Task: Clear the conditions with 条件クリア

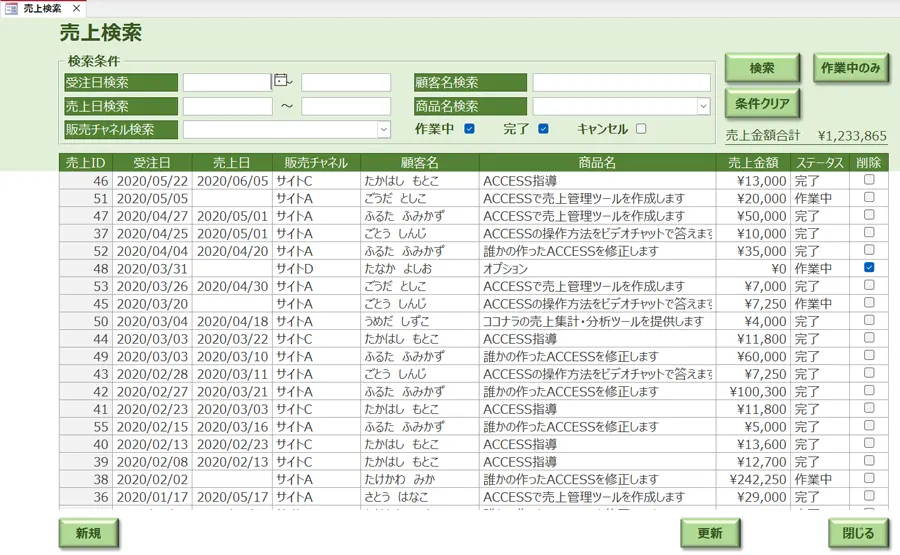Action: coord(762,103)
